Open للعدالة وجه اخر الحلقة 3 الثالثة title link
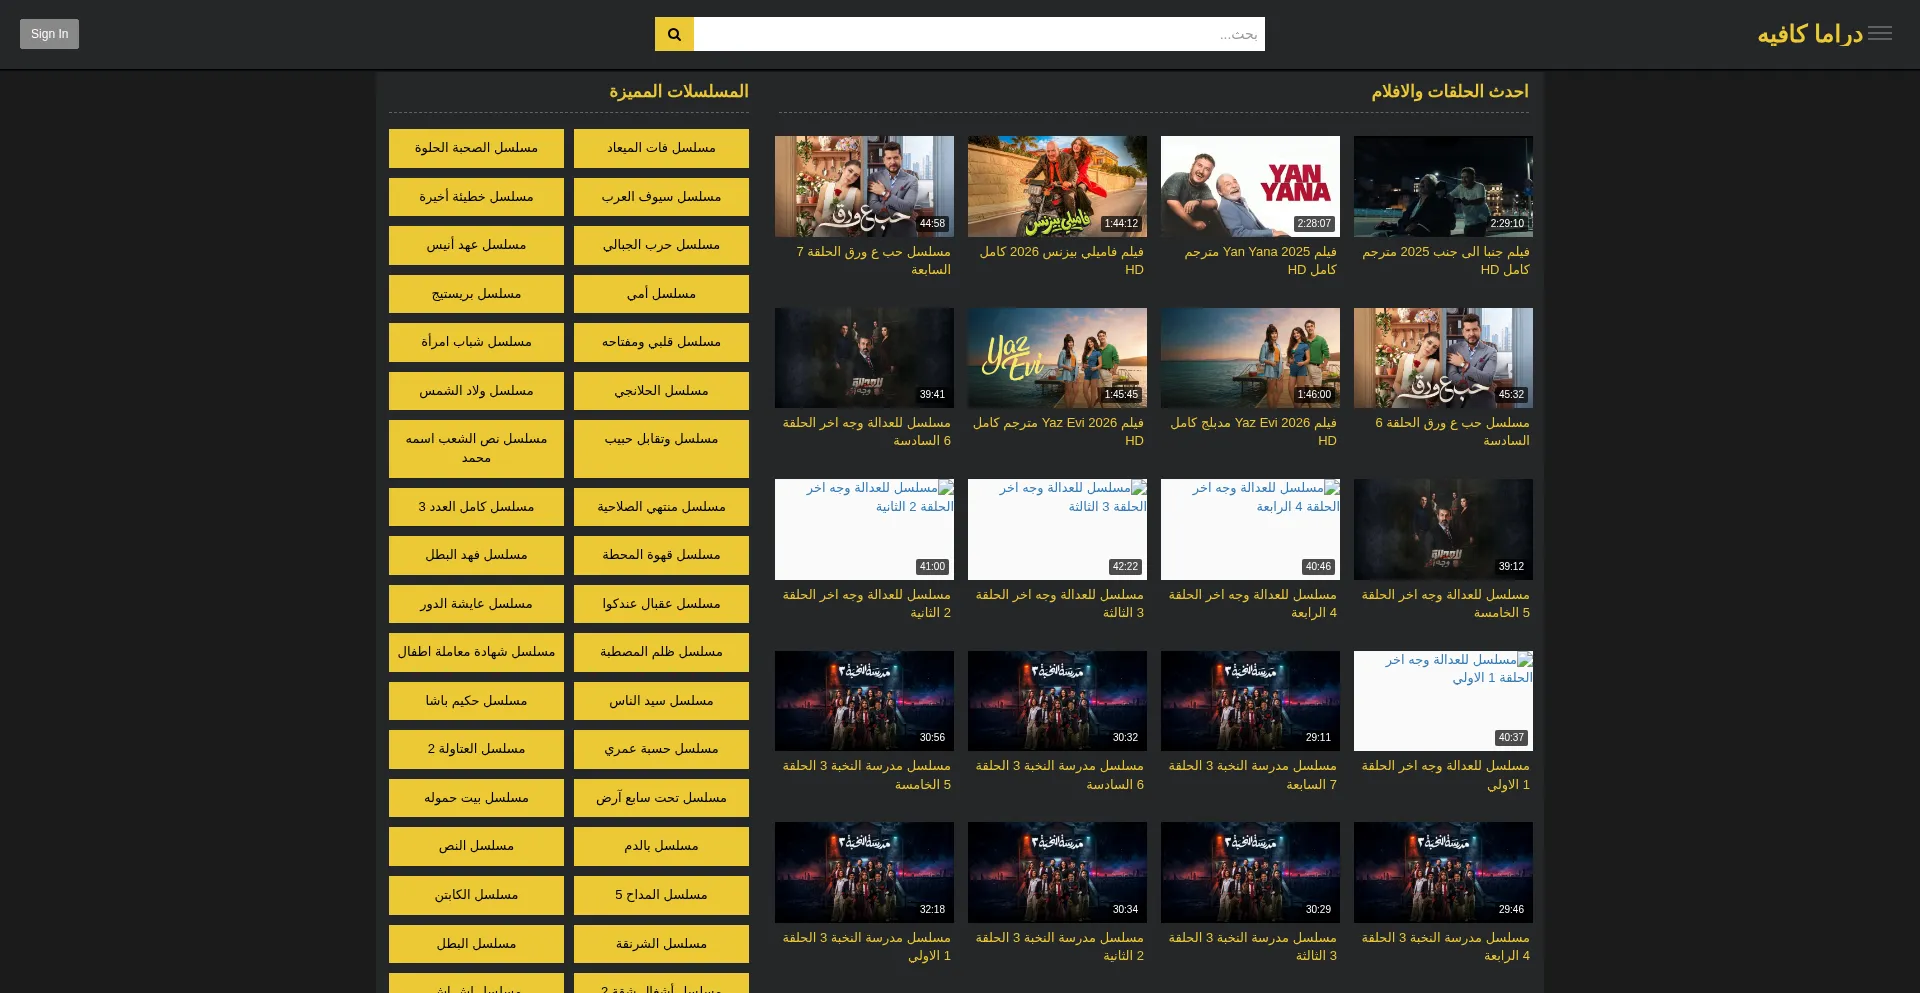1920x993 pixels. click(x=1059, y=604)
